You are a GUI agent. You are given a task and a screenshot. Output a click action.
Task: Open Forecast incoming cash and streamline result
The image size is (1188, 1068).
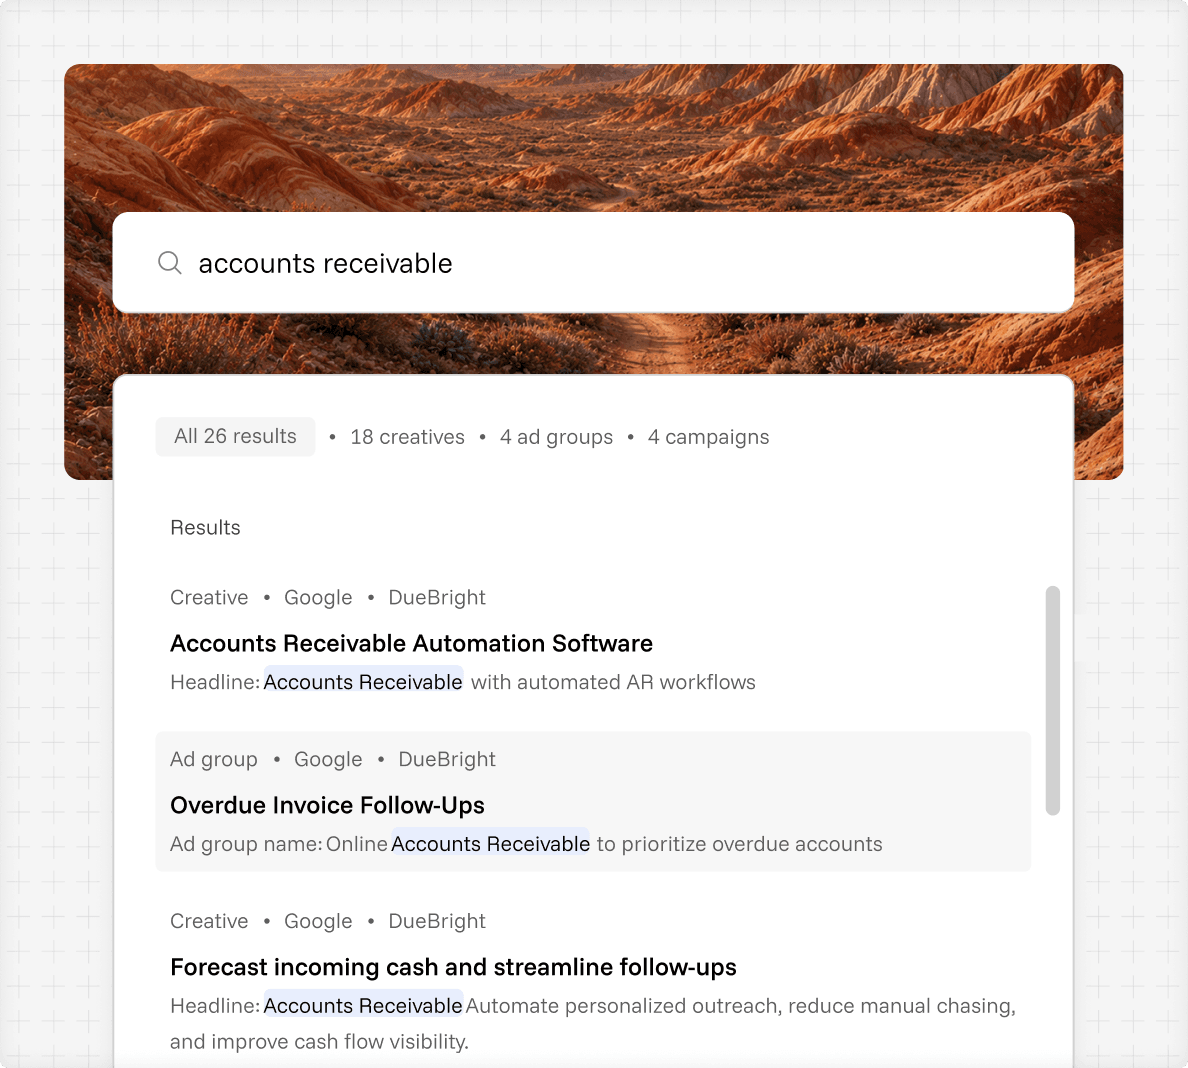pos(453,967)
